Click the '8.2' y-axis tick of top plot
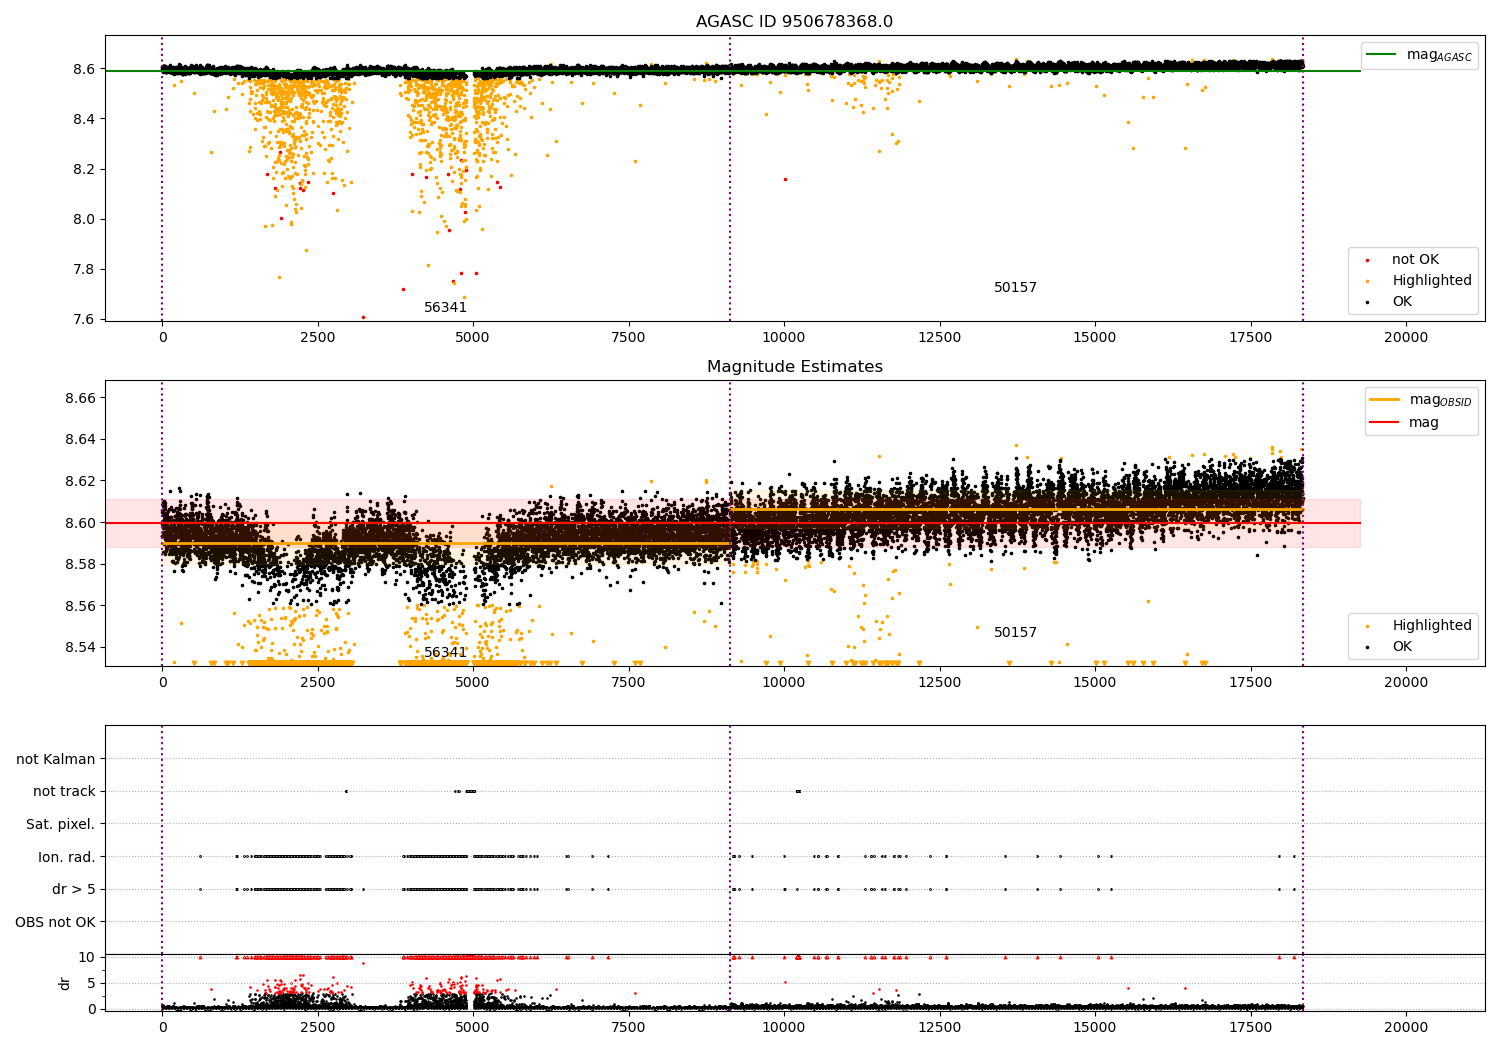The height and width of the screenshot is (1050, 1500). tap(85, 169)
